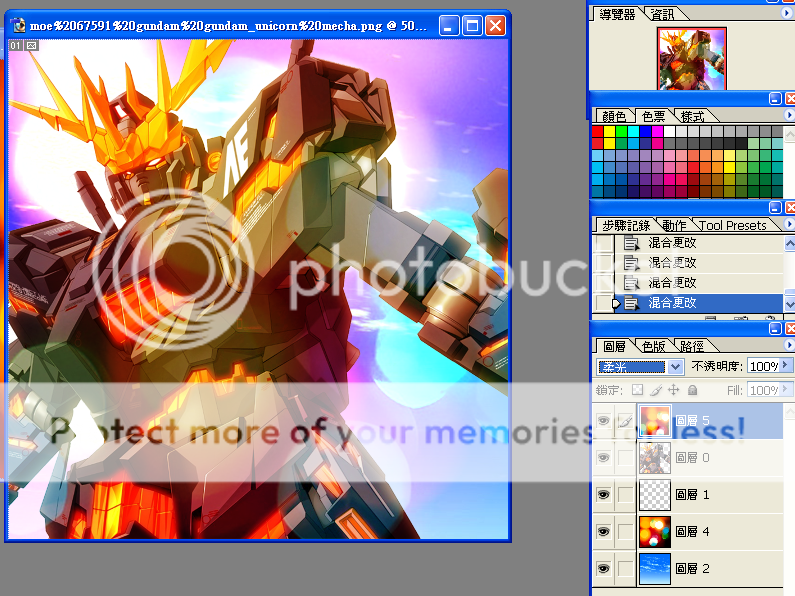Hide layer 圖層 1 using its eye icon
Screen dimensions: 795x596
[x=603, y=494]
